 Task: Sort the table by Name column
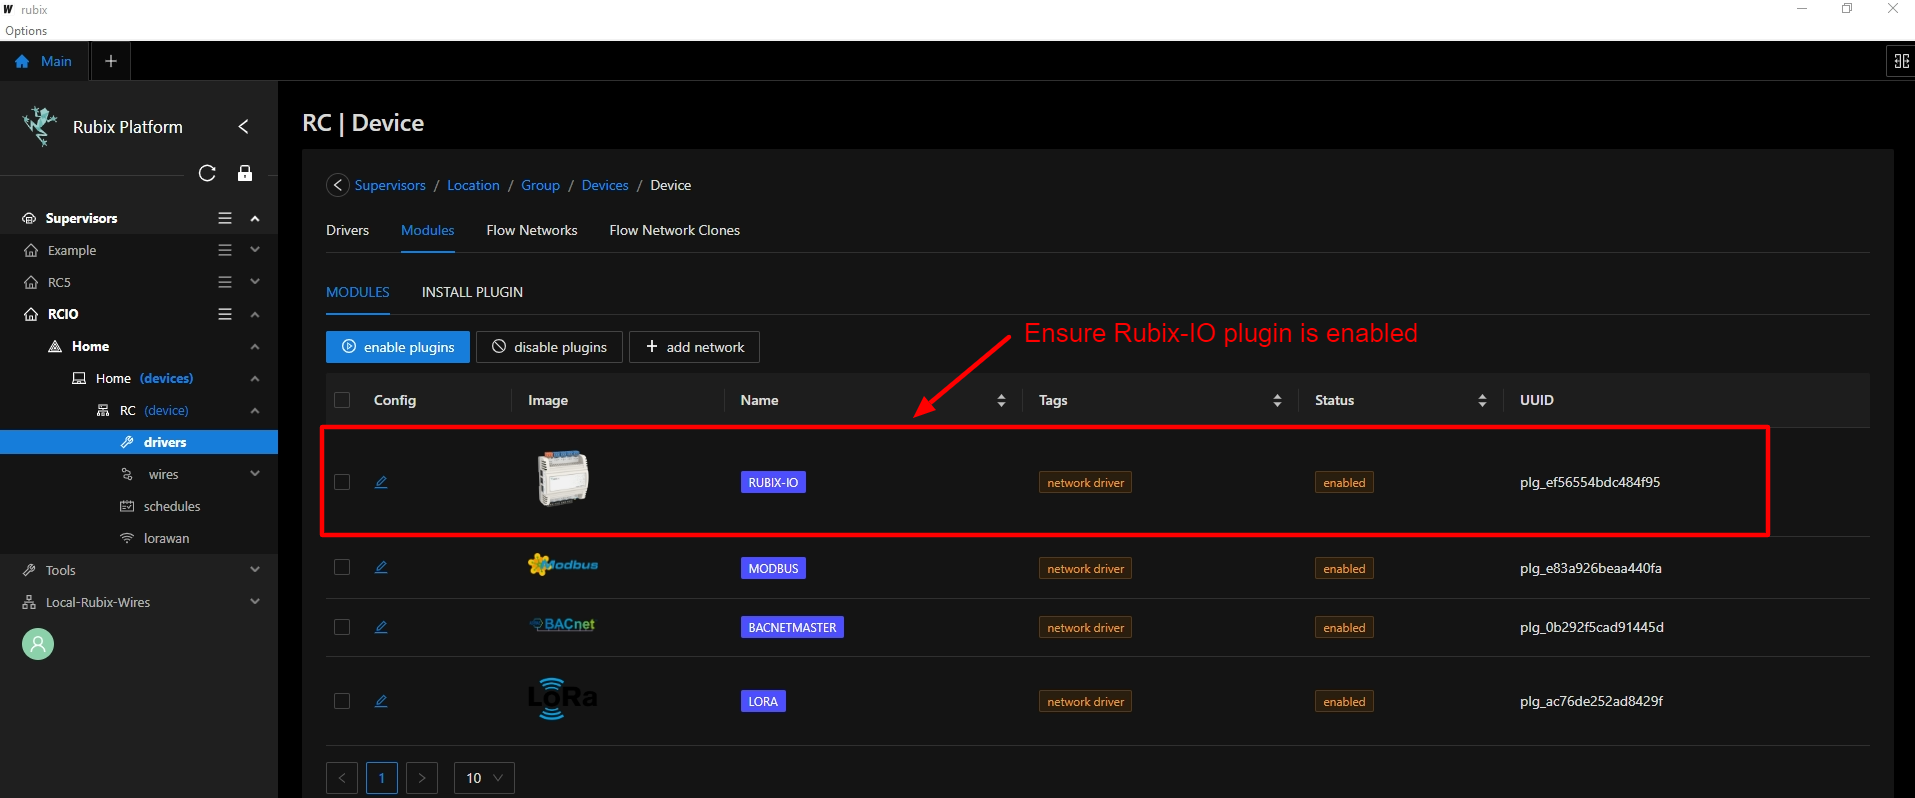pyautogui.click(x=1001, y=400)
